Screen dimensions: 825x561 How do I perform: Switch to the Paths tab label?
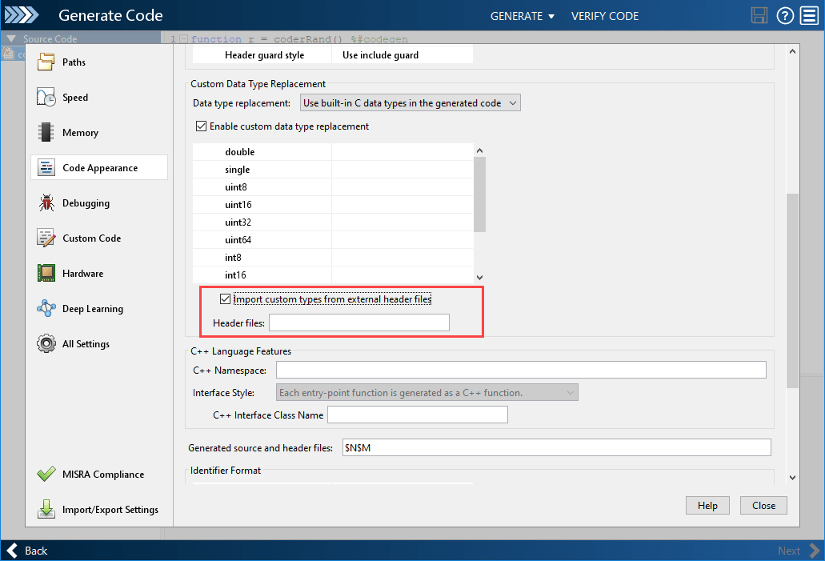[74, 62]
